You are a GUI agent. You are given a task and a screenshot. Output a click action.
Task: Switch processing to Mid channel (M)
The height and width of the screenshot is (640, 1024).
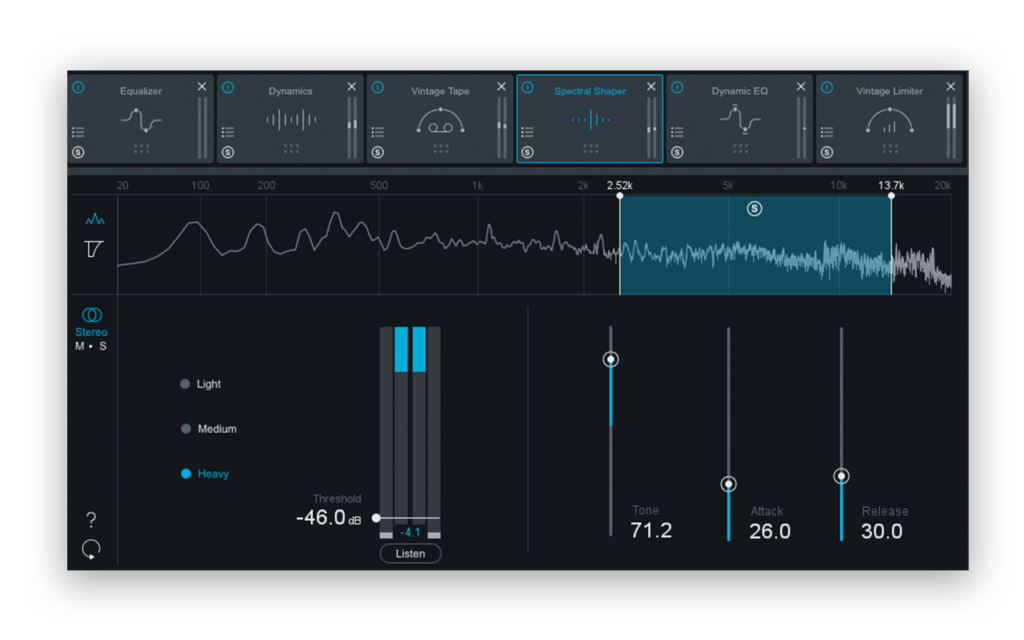coord(80,346)
